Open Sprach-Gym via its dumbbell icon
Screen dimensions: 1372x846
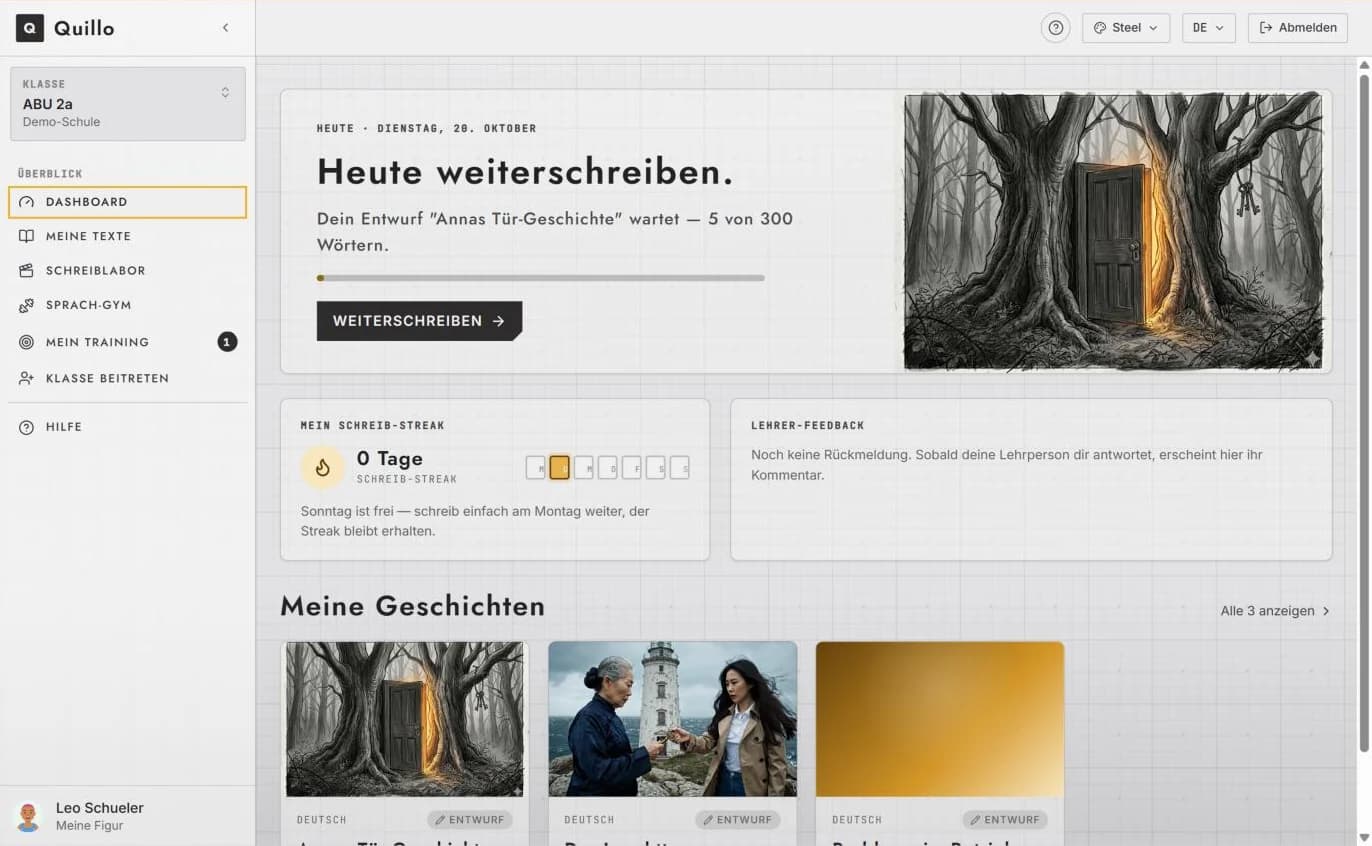(27, 305)
